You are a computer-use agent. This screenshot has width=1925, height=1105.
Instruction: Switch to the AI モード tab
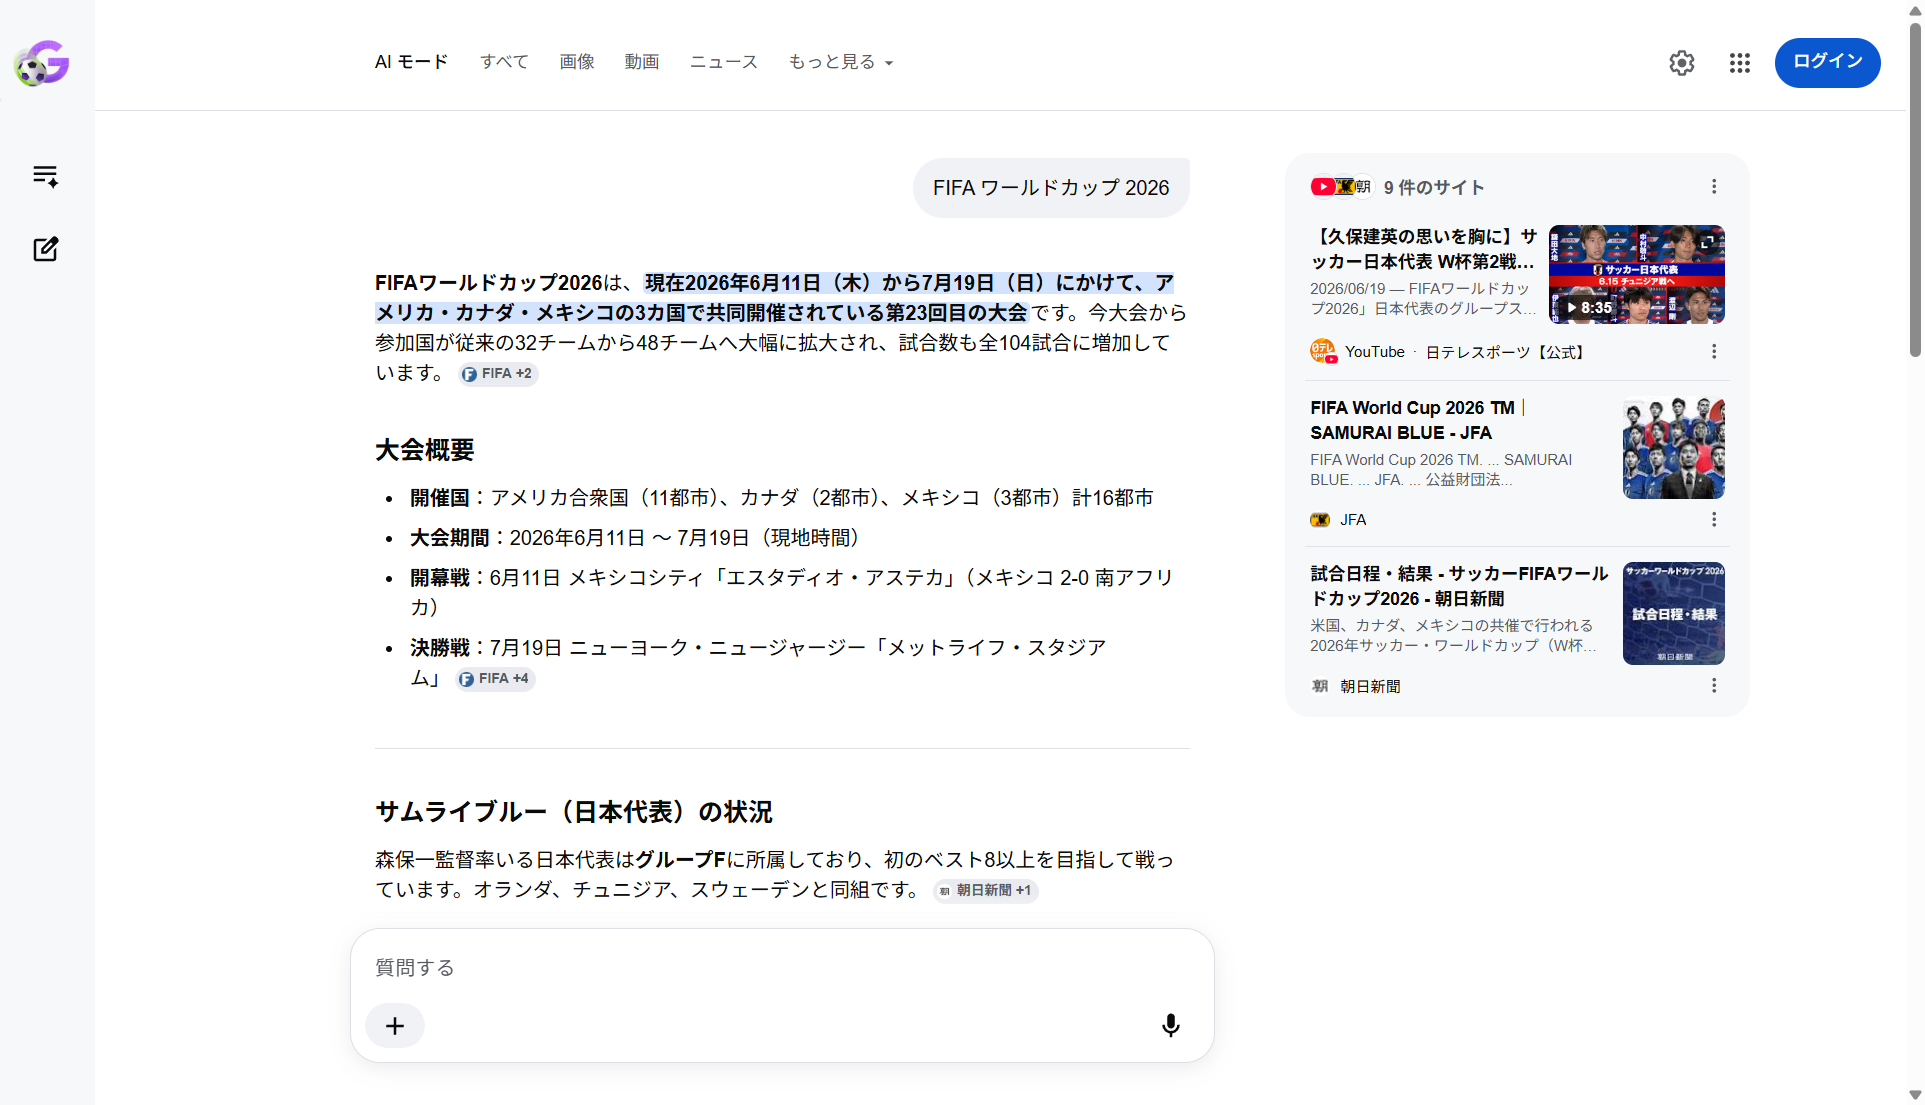(x=411, y=62)
